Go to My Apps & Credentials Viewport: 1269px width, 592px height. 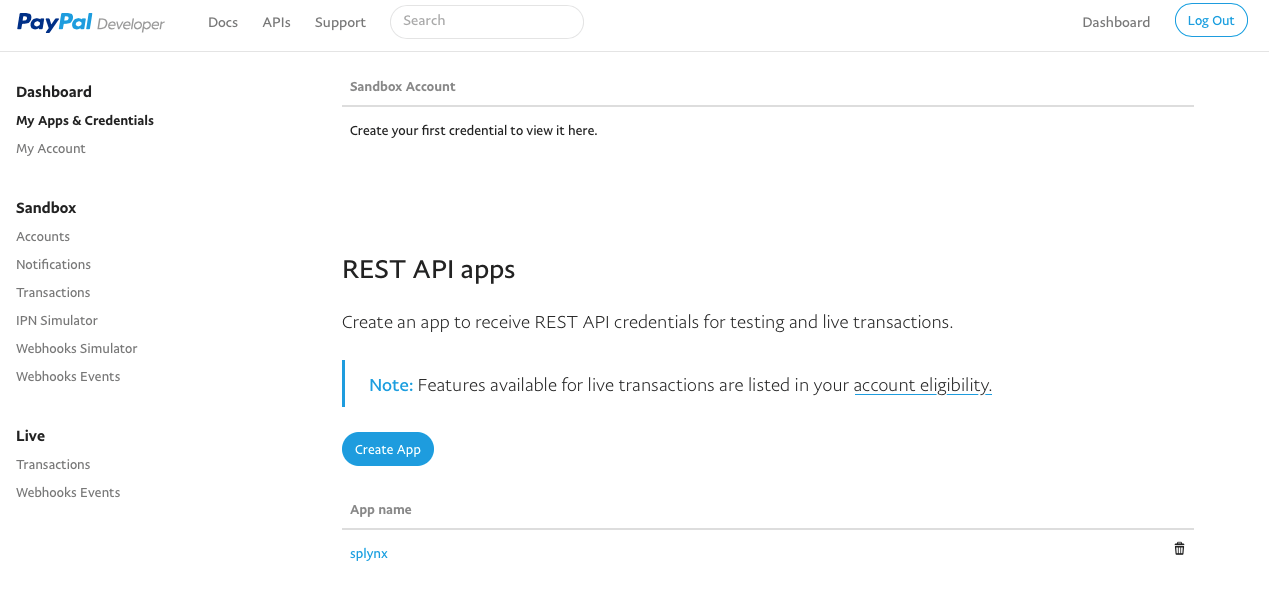coord(85,120)
